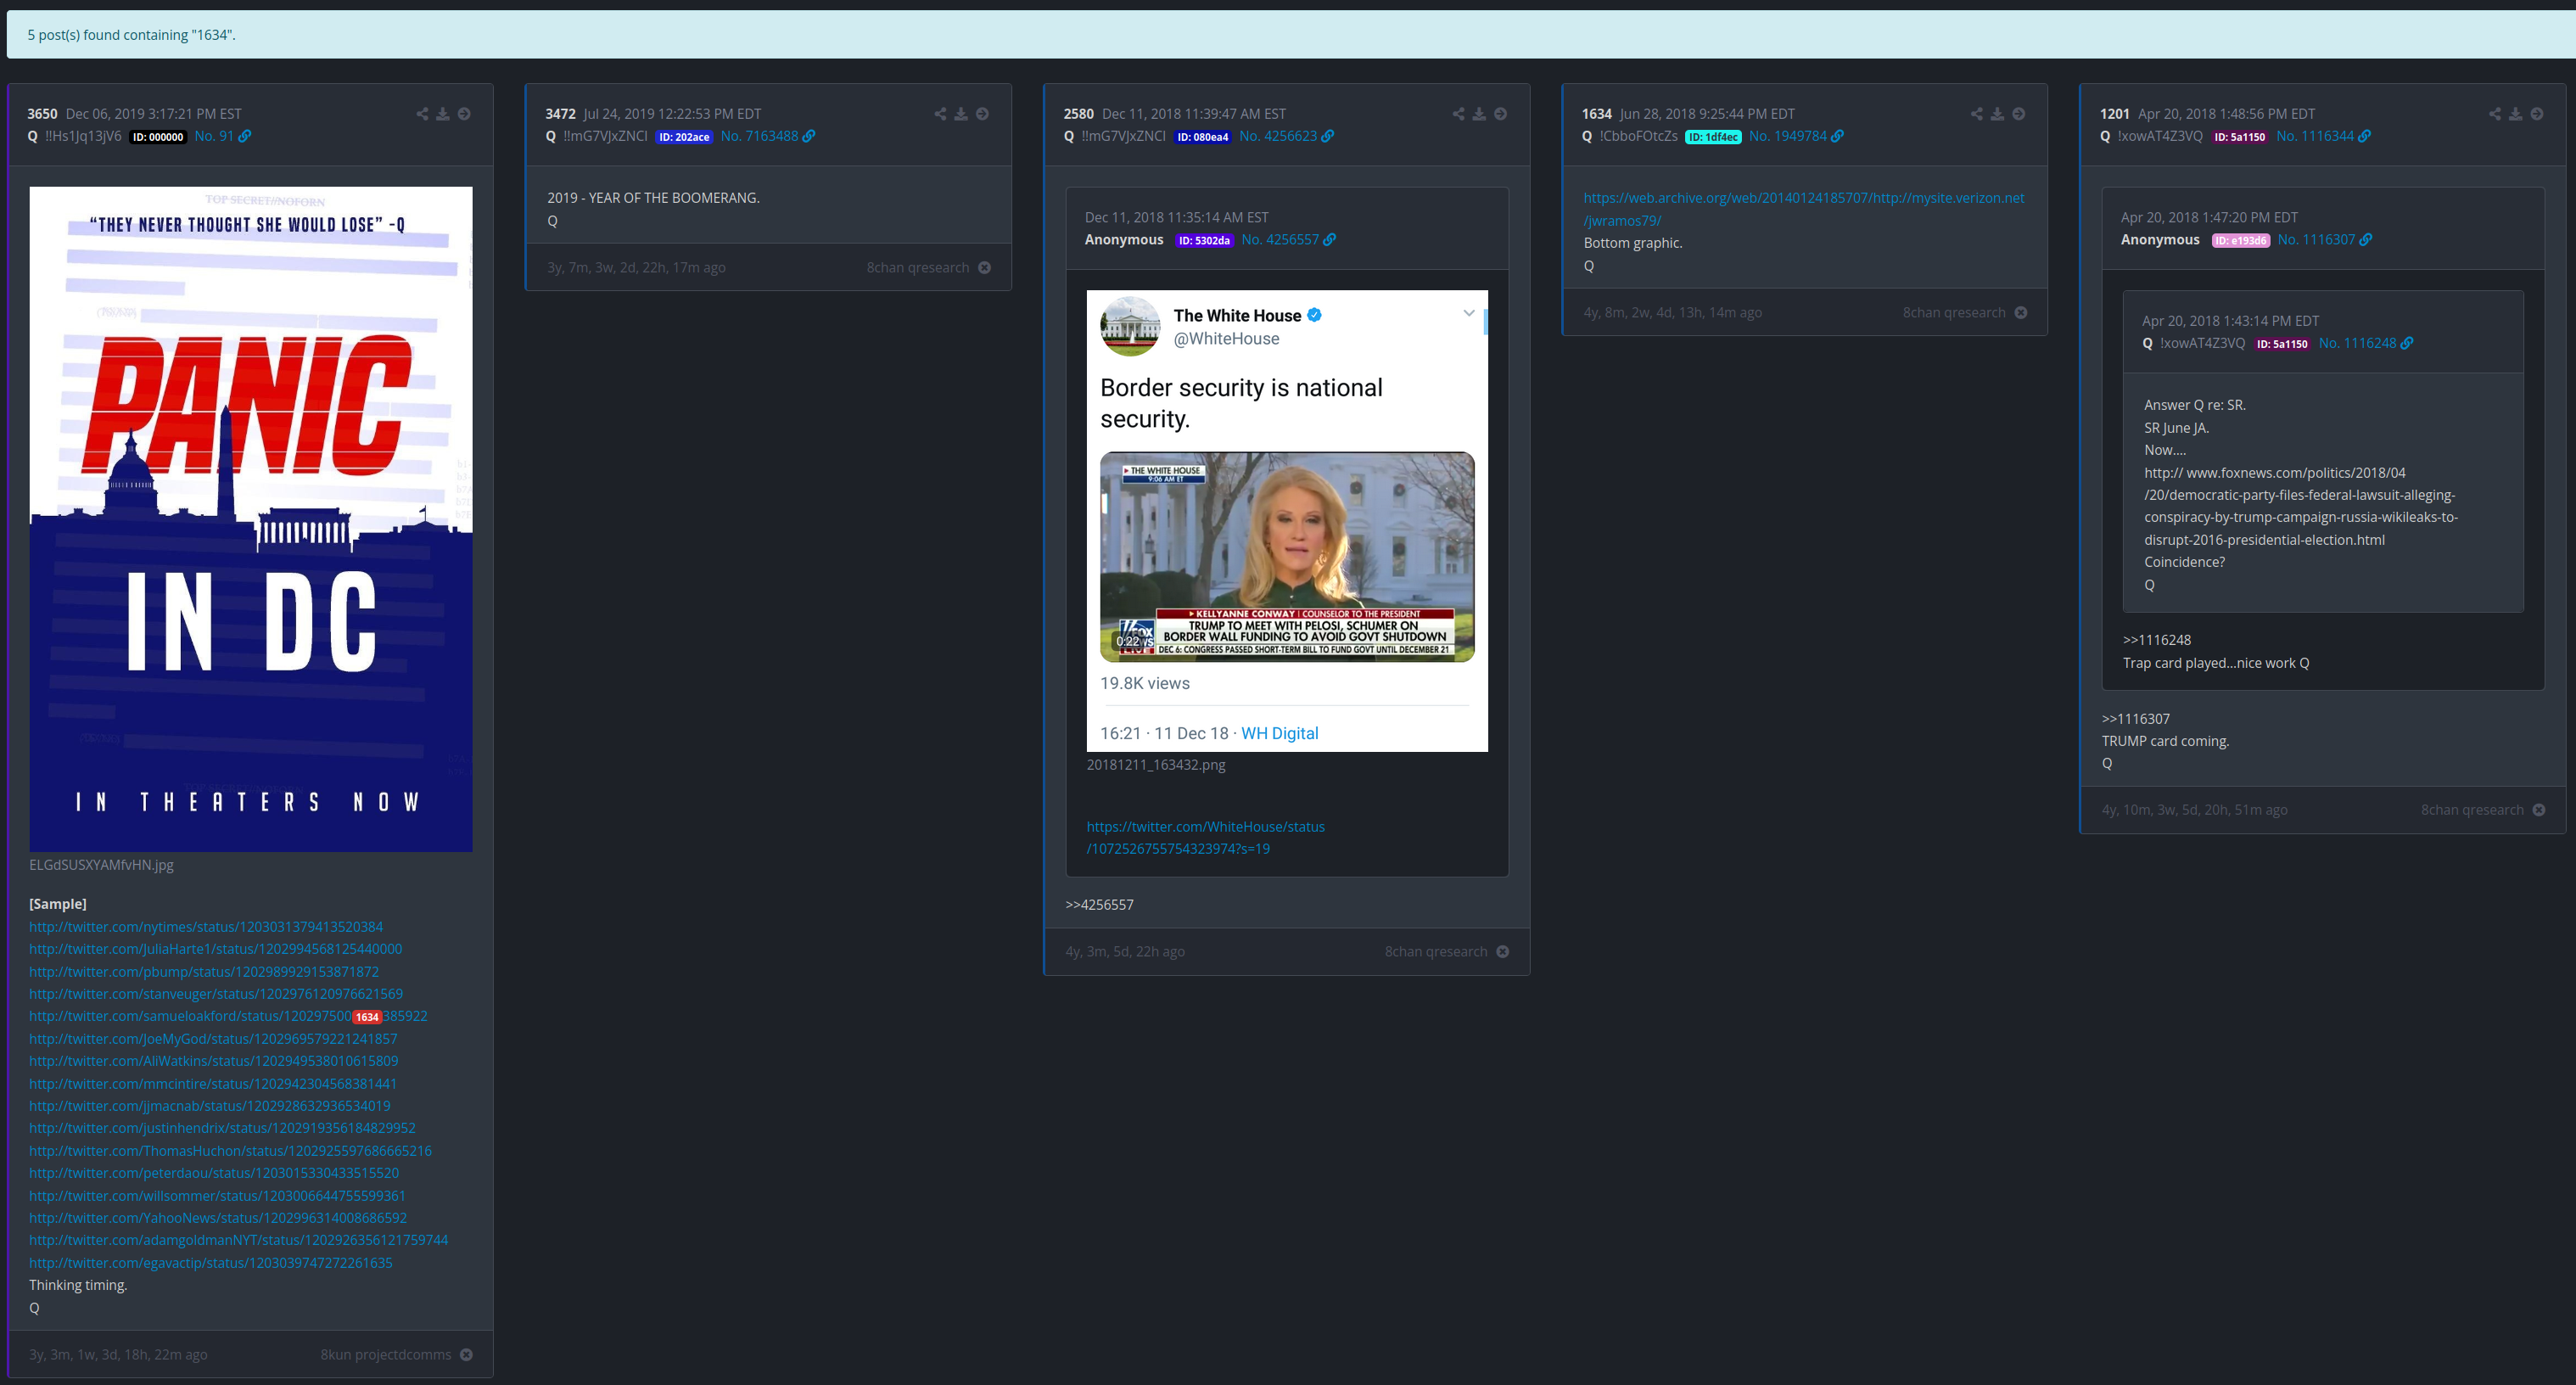Download post 1634 with download icon
Screen dimensions: 2576x1385
1996,114
